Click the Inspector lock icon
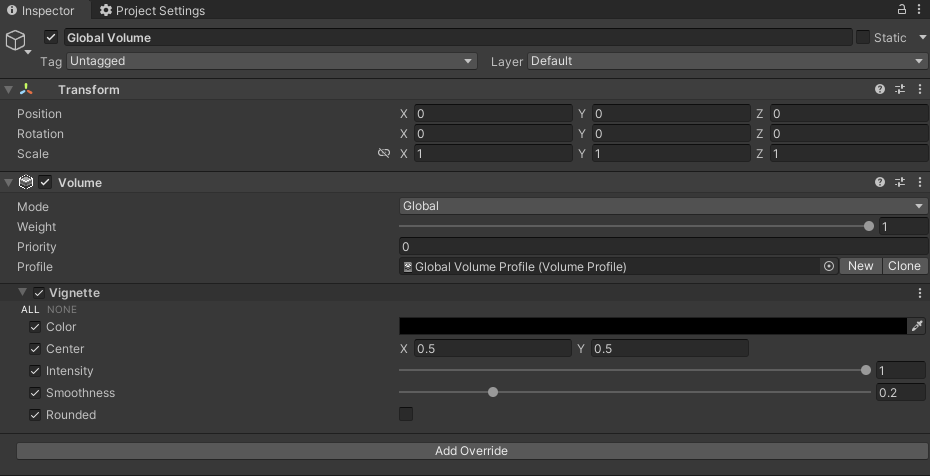The image size is (930, 476). [x=902, y=10]
